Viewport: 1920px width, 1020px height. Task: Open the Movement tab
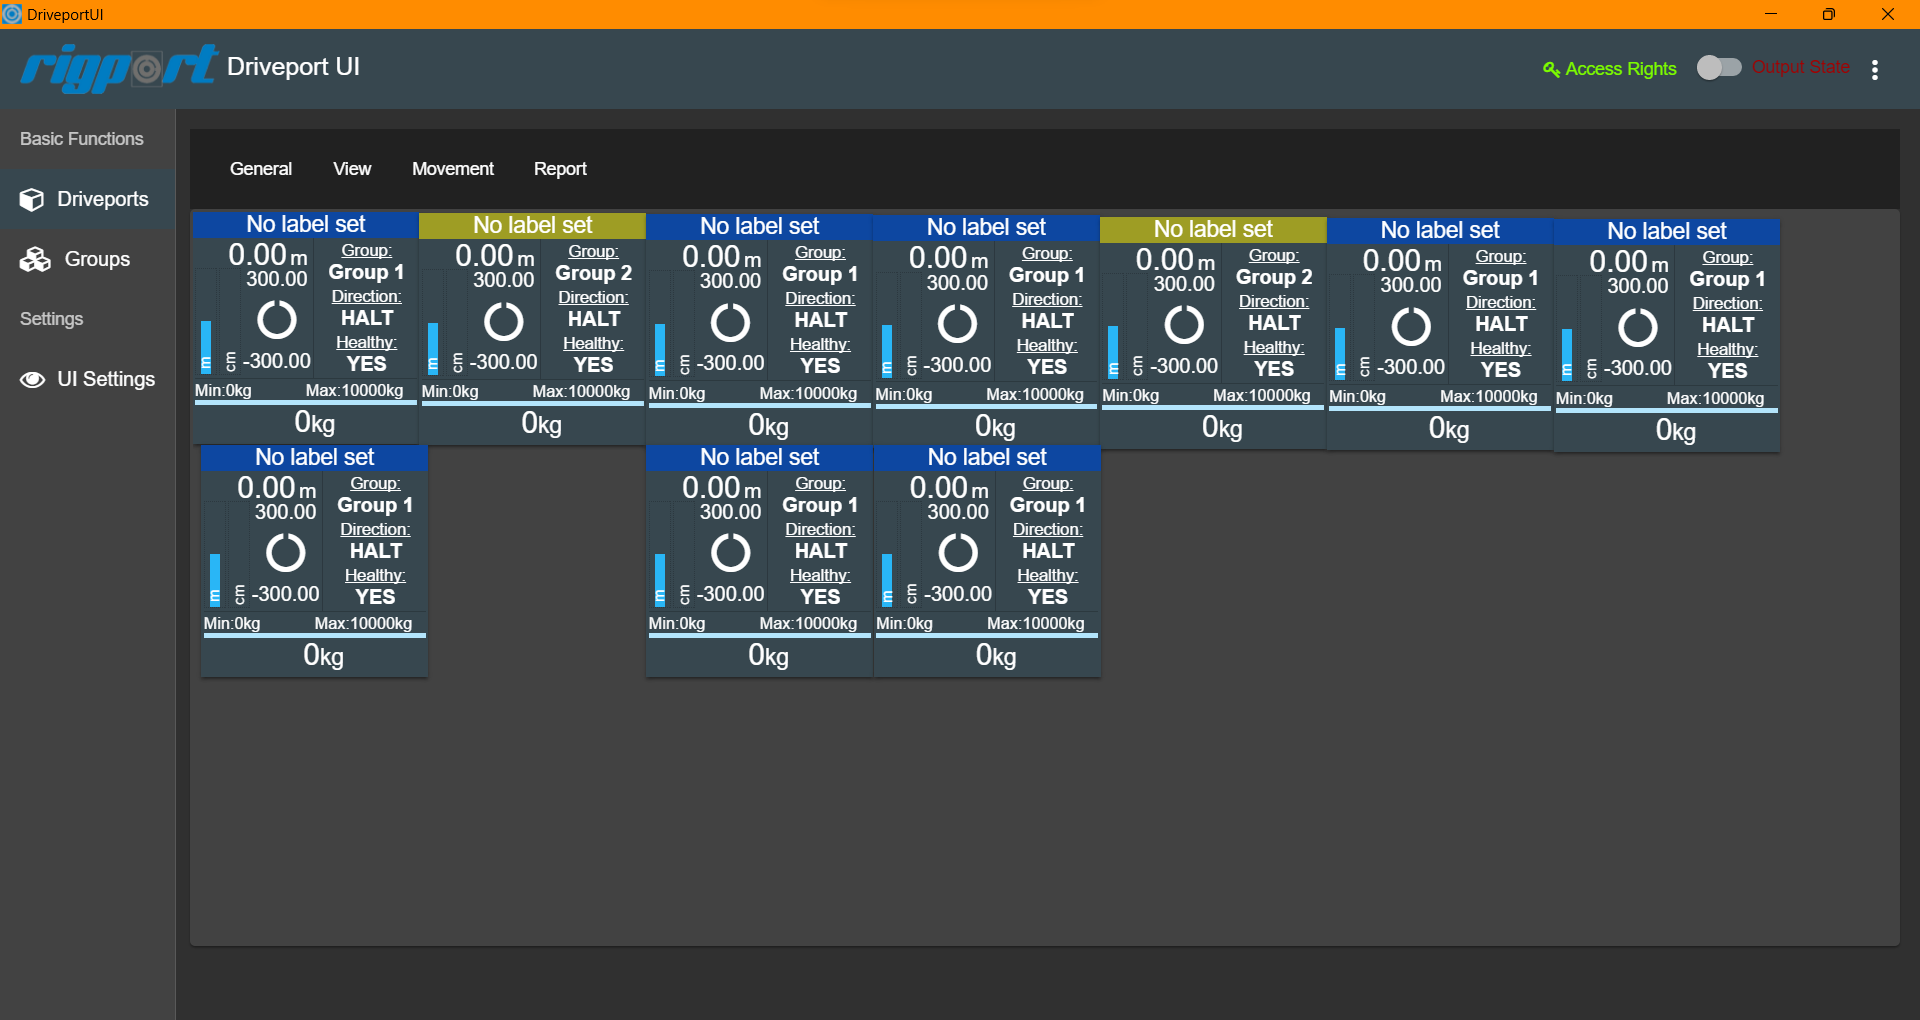coord(453,169)
